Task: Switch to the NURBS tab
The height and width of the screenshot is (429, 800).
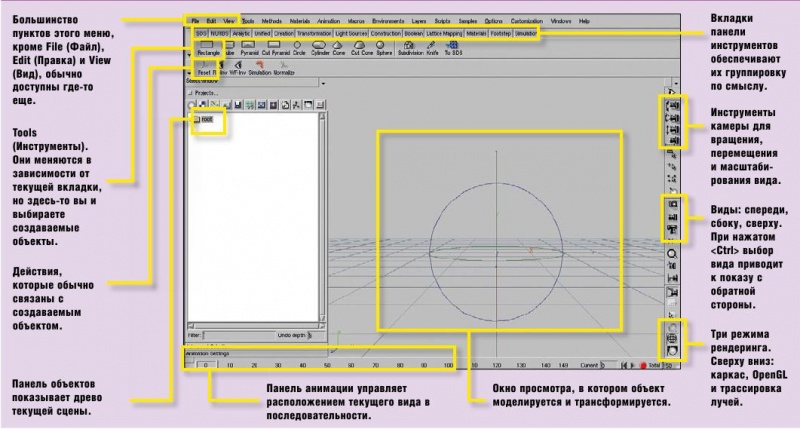Action: click(219, 34)
